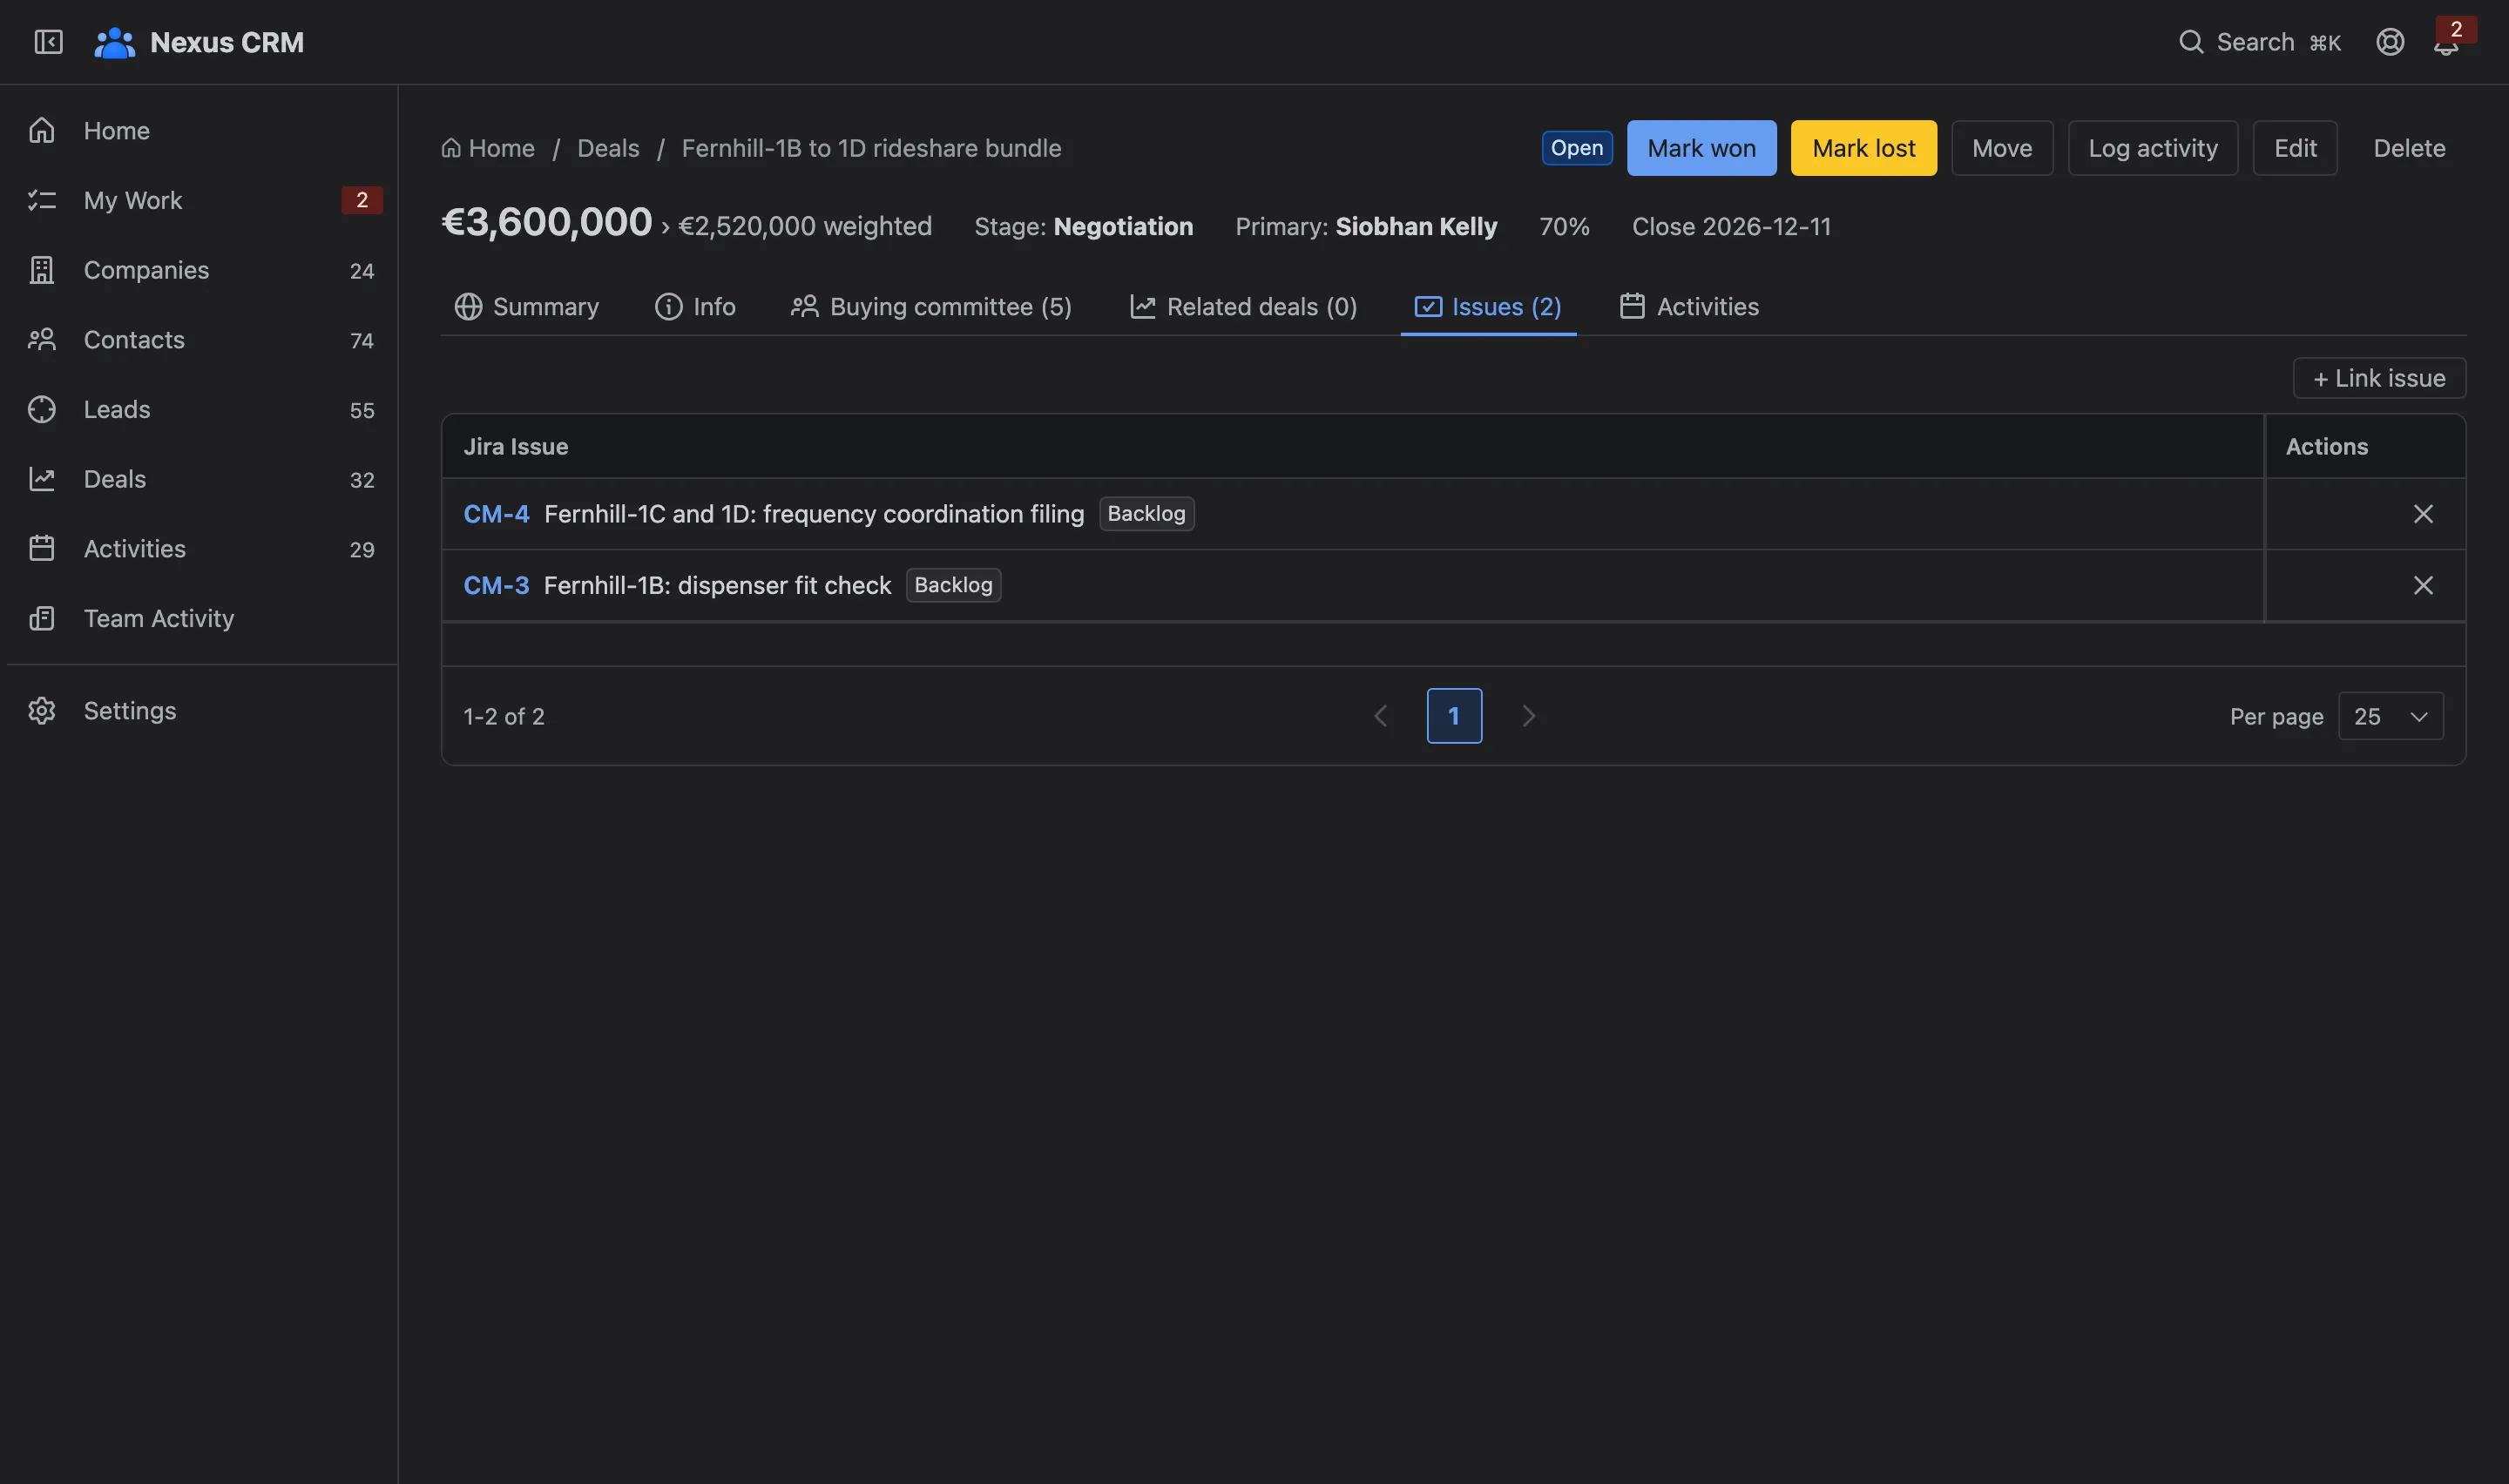Open Companies building icon

click(42, 270)
